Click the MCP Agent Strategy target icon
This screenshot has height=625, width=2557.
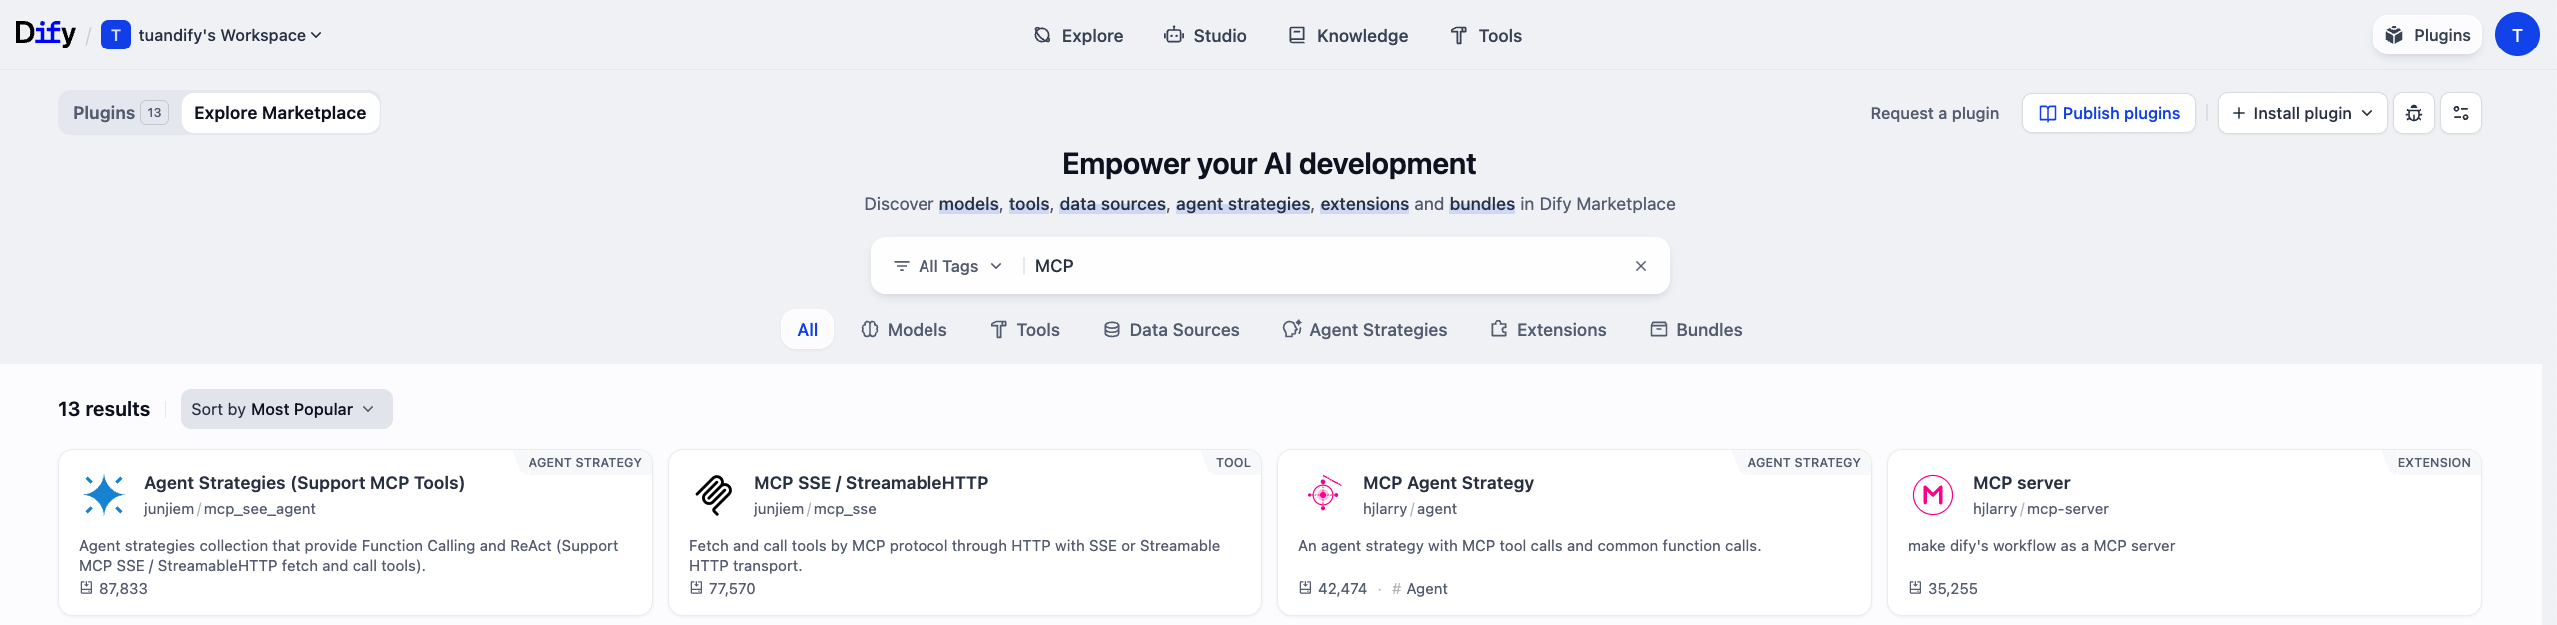point(1323,494)
